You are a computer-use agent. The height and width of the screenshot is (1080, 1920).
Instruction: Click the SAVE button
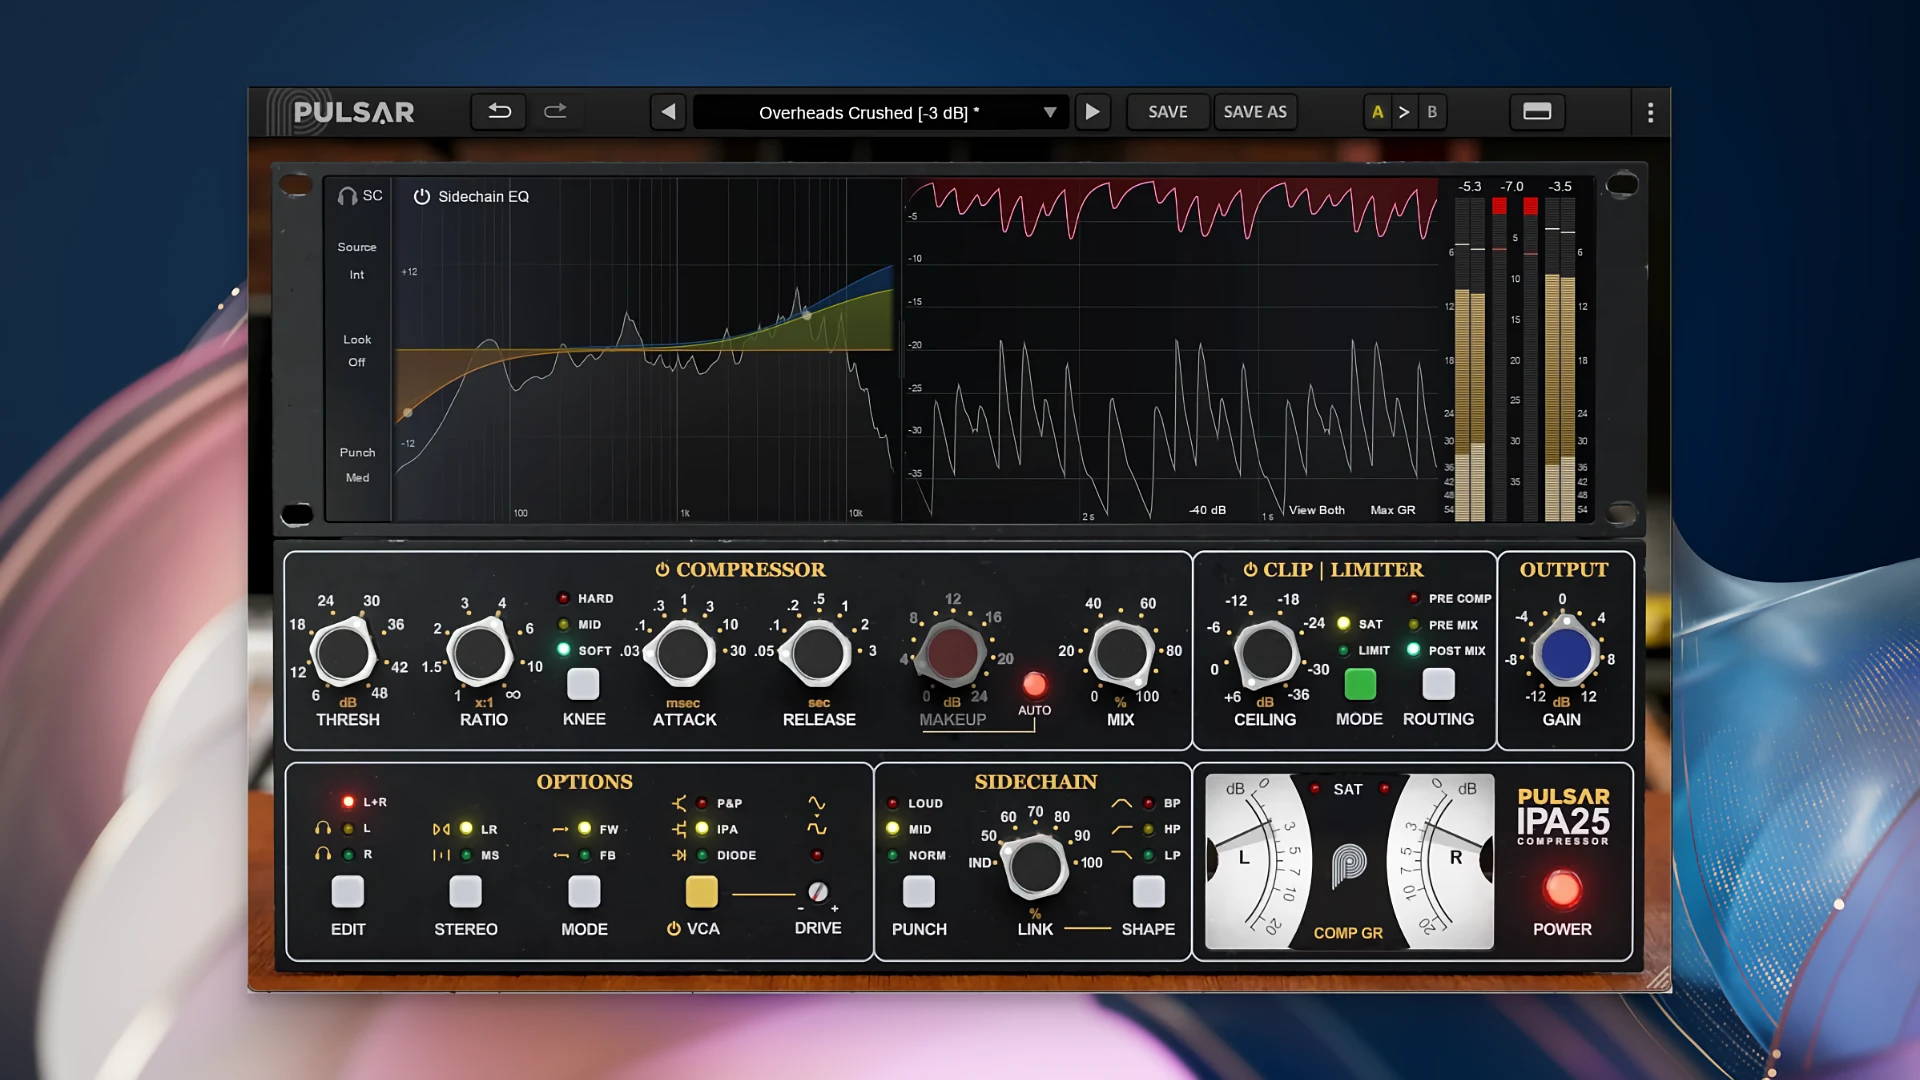pyautogui.click(x=1167, y=111)
